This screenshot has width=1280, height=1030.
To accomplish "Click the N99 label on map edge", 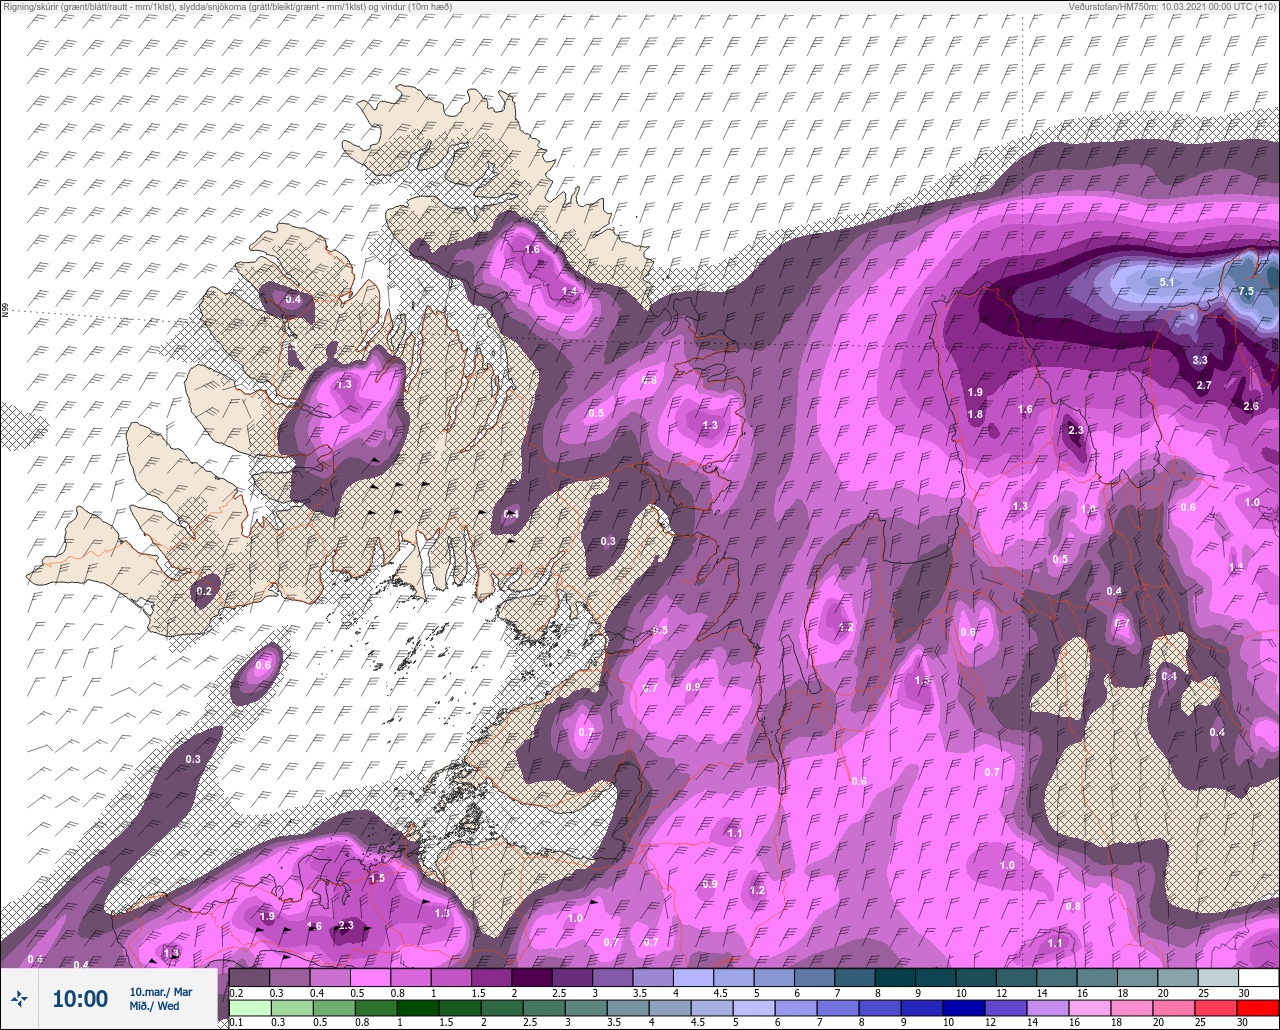I will click(5, 311).
